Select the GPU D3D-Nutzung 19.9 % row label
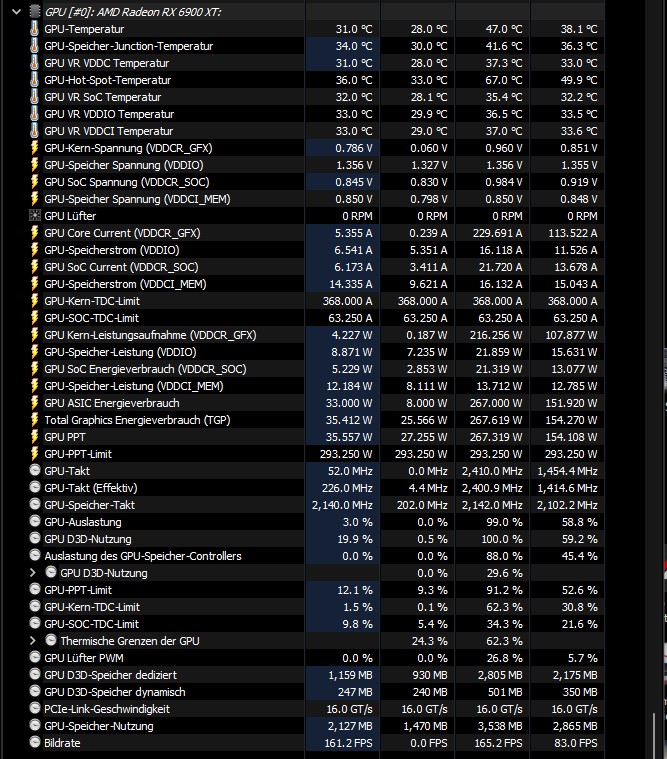Screen dimensions: 667x759 88,539
